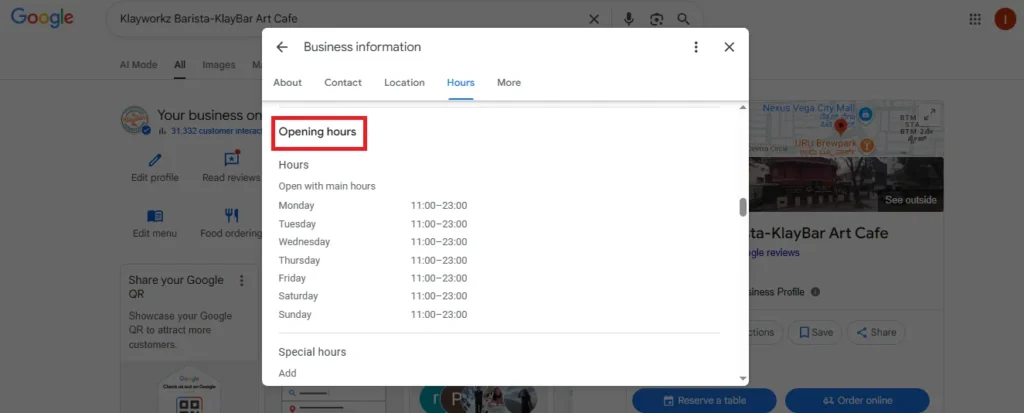Edit Wednesday hours row
This screenshot has height=413, width=1024.
click(x=373, y=242)
